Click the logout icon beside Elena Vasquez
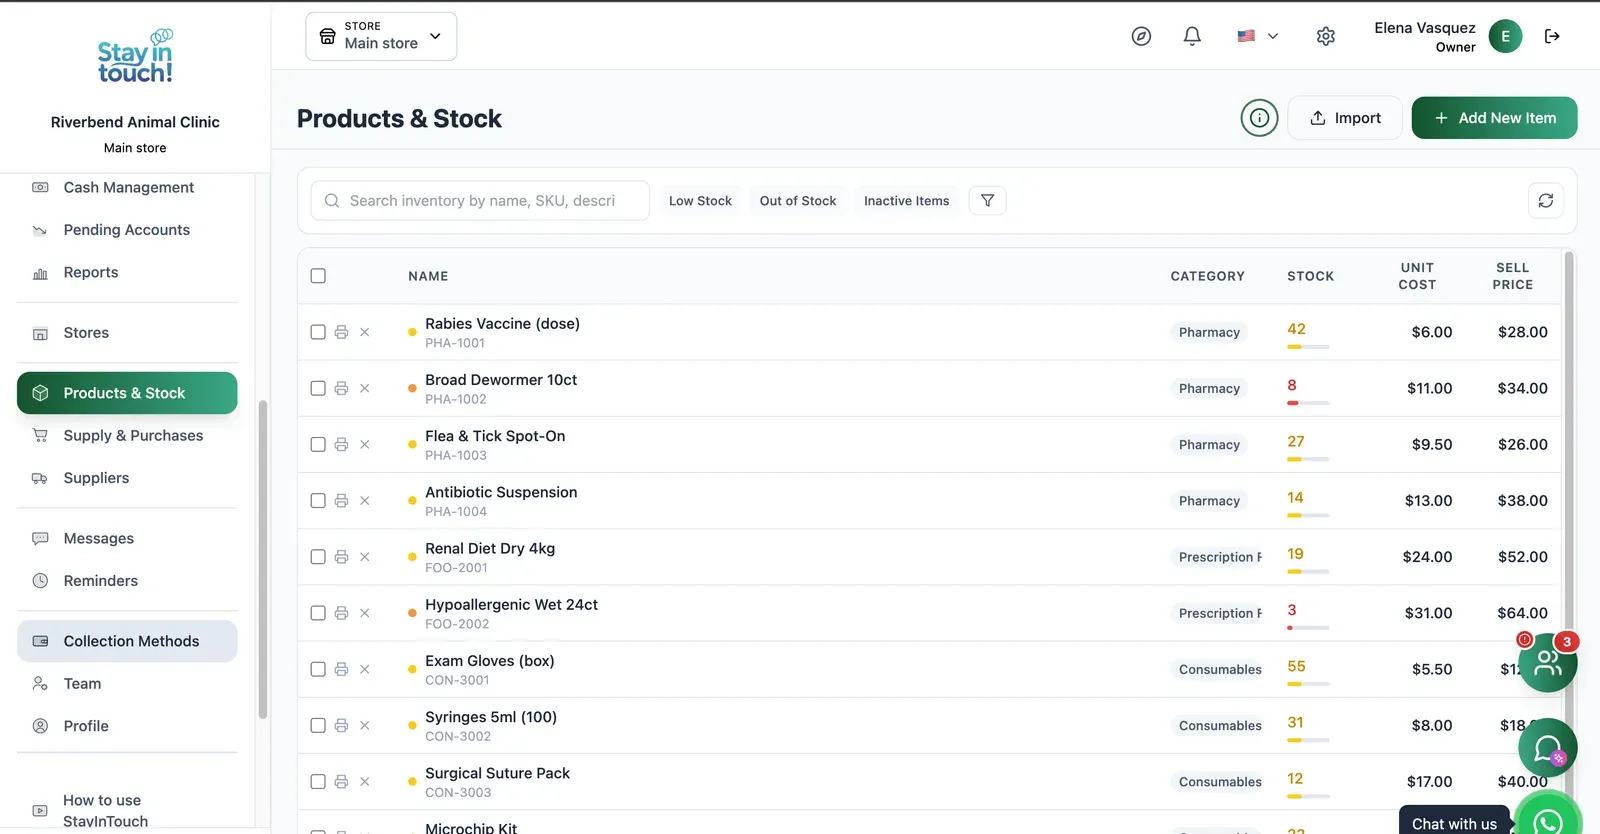This screenshot has width=1600, height=834. tap(1552, 36)
